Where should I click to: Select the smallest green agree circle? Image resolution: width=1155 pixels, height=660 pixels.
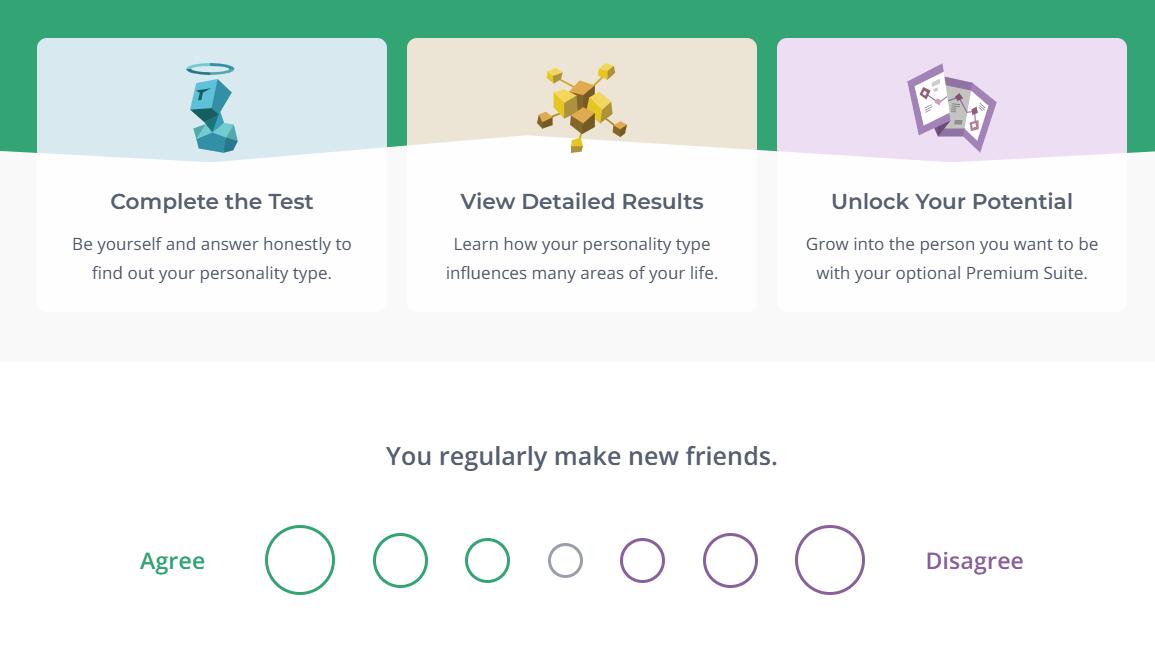pos(487,560)
